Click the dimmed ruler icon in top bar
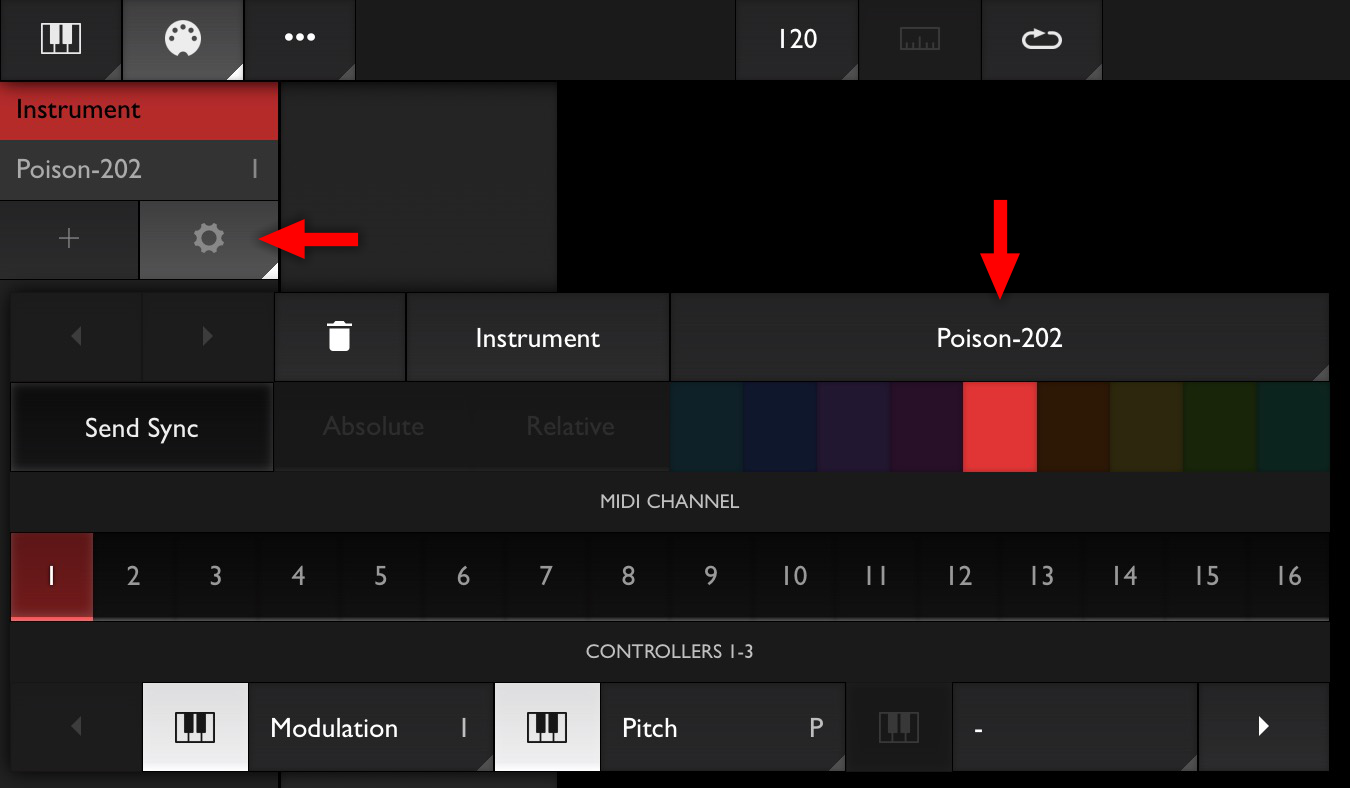The width and height of the screenshot is (1350, 788). pos(919,39)
